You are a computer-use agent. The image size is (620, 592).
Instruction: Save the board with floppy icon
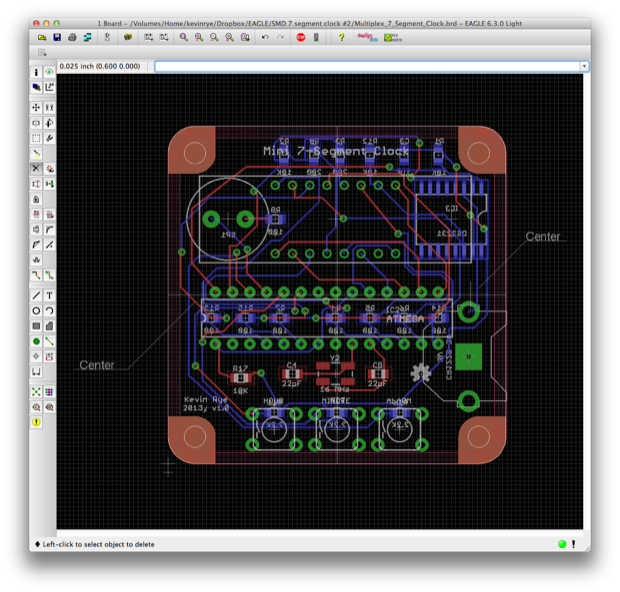click(57, 38)
